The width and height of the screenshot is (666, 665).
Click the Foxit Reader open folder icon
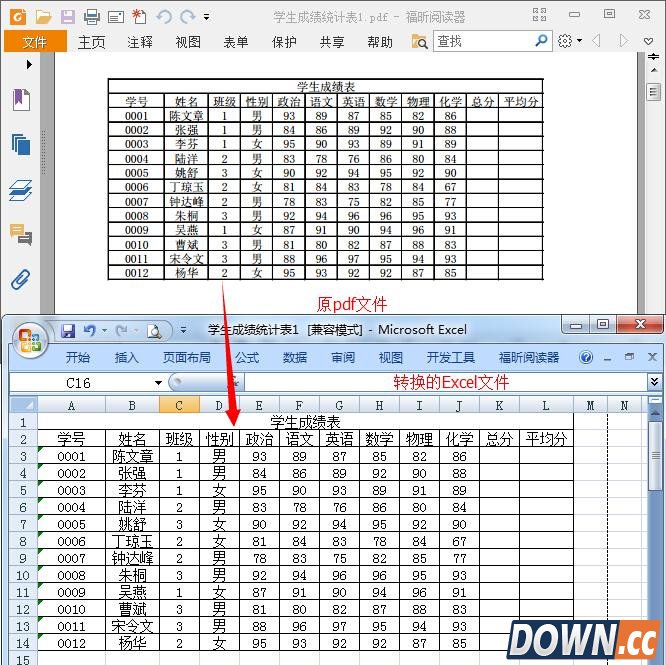(x=43, y=17)
